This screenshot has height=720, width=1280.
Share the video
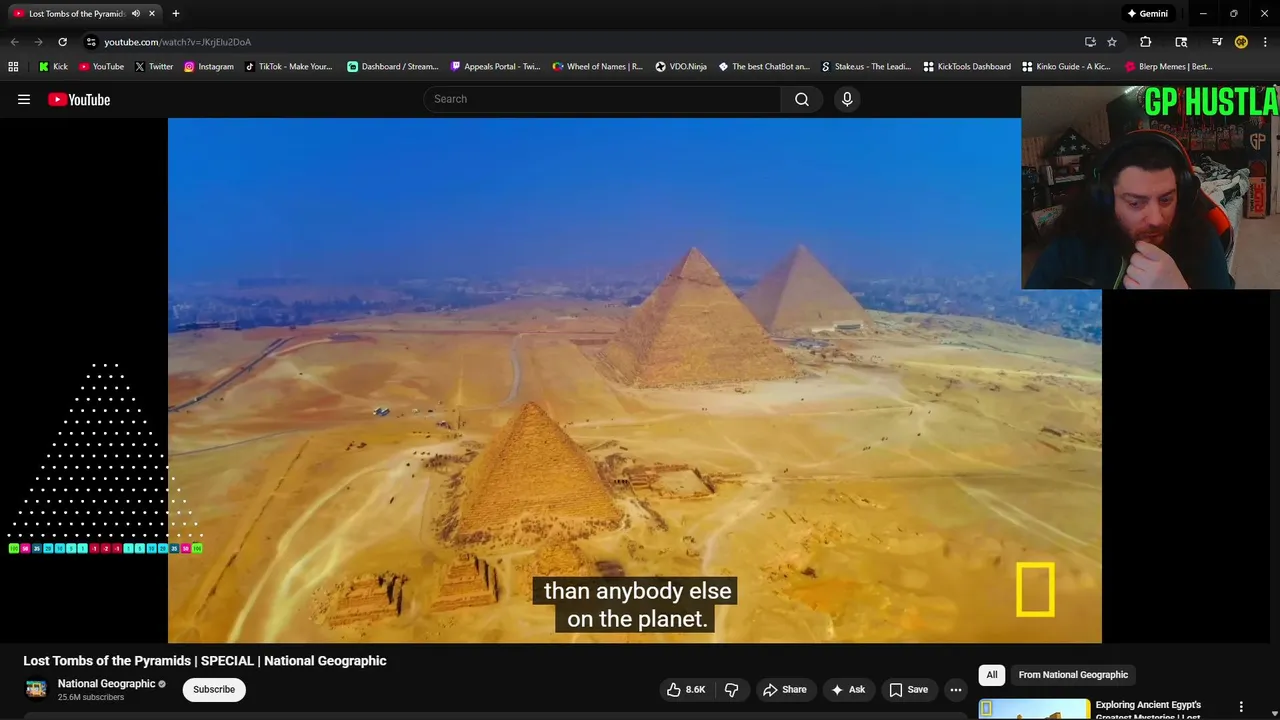tap(785, 689)
